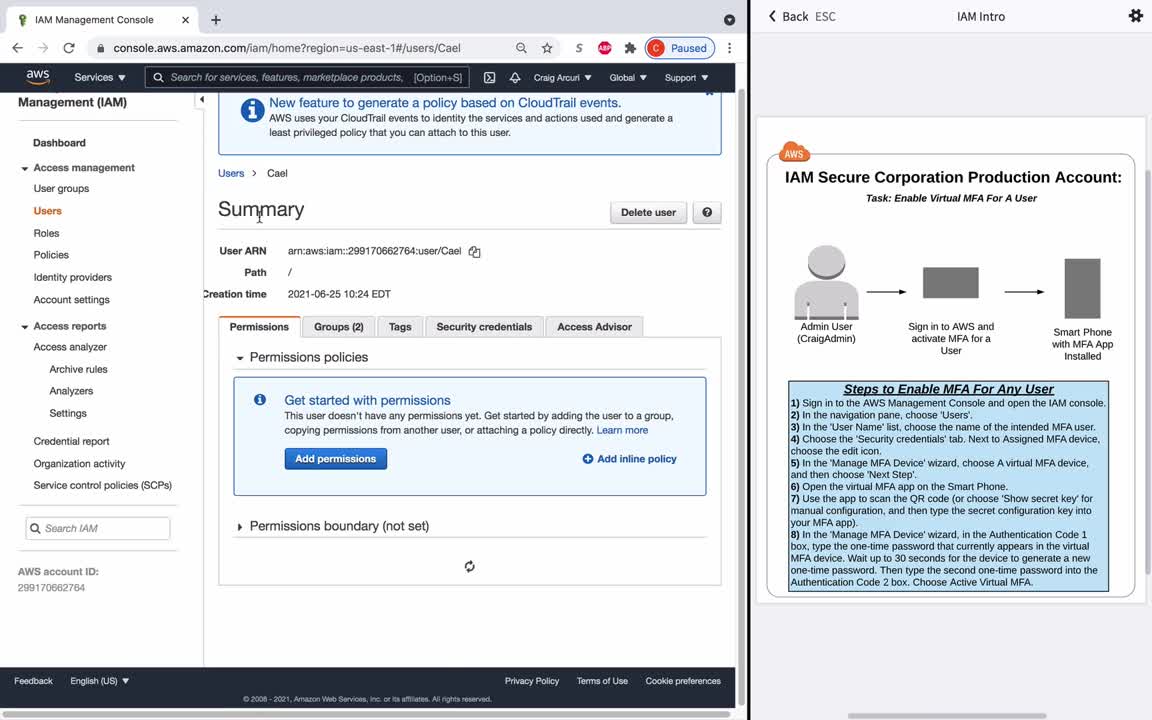The image size is (1152, 720).
Task: Click the site lock icon in address bar
Action: [x=101, y=48]
